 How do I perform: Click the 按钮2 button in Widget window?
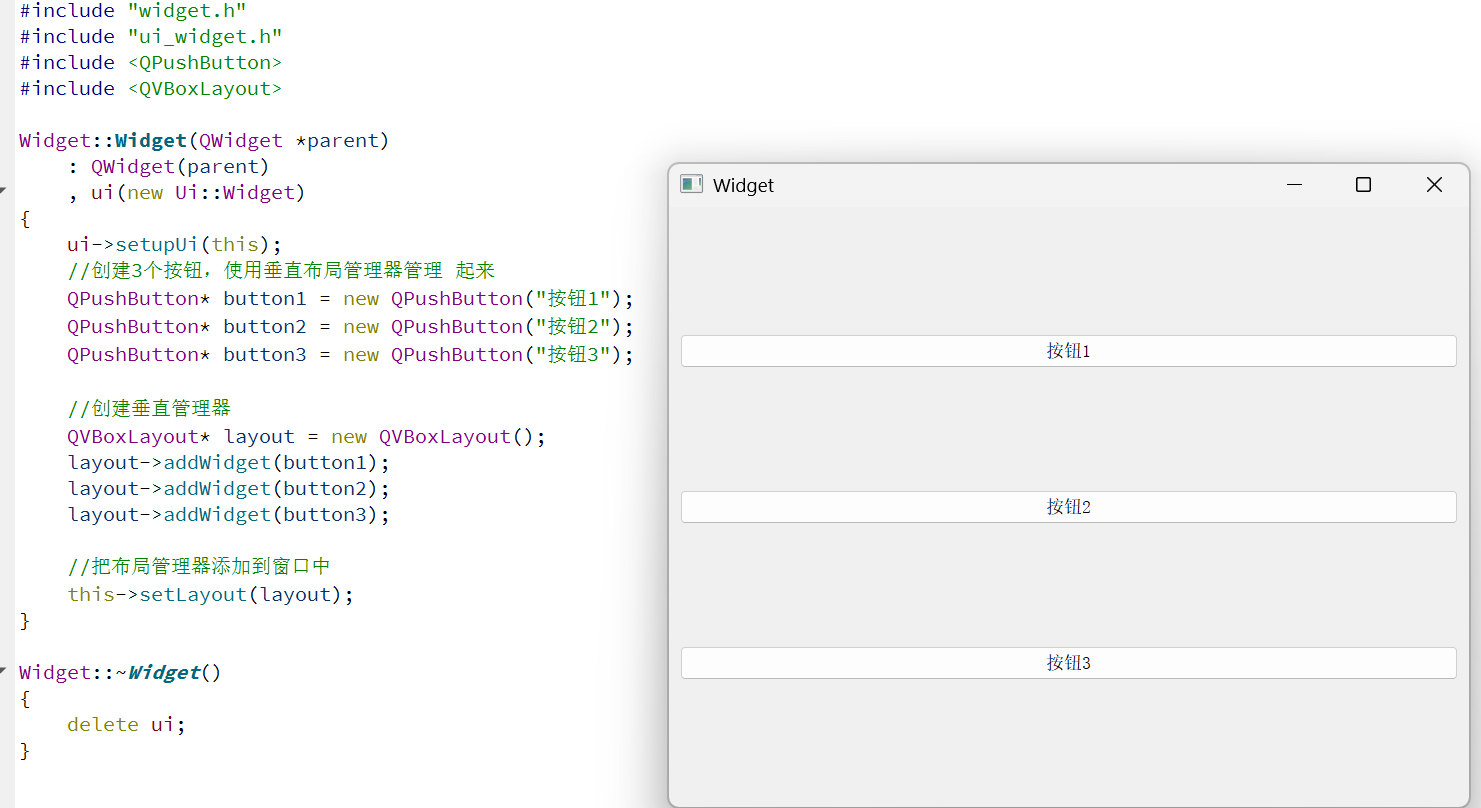(1068, 507)
